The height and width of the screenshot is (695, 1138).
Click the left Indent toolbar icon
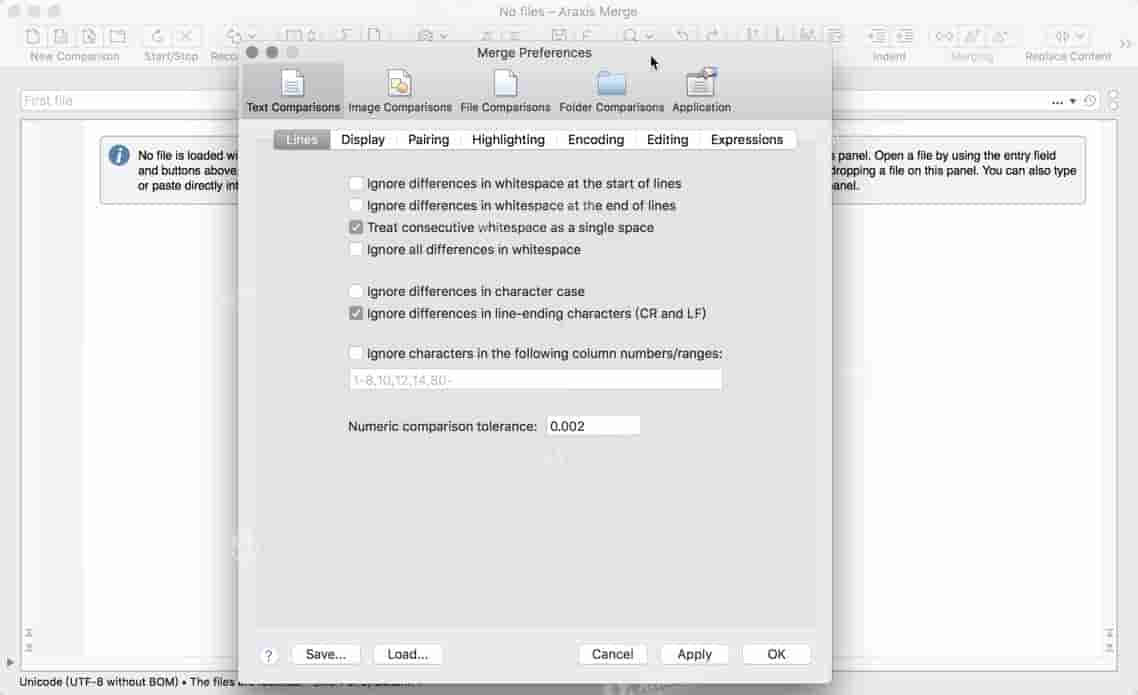point(877,36)
